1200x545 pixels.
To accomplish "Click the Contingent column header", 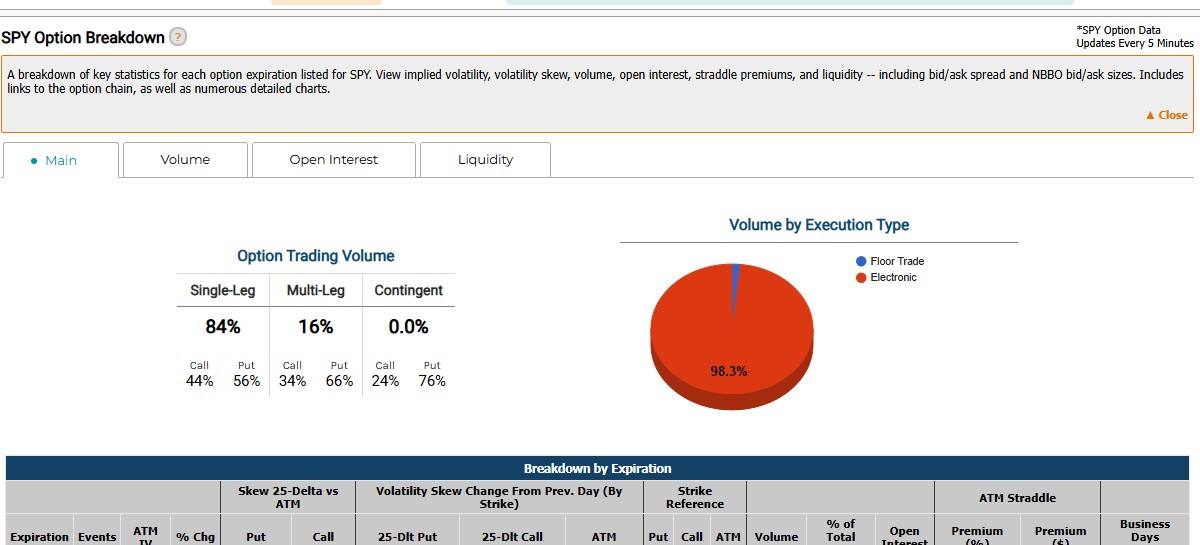I will pyautogui.click(x=408, y=290).
